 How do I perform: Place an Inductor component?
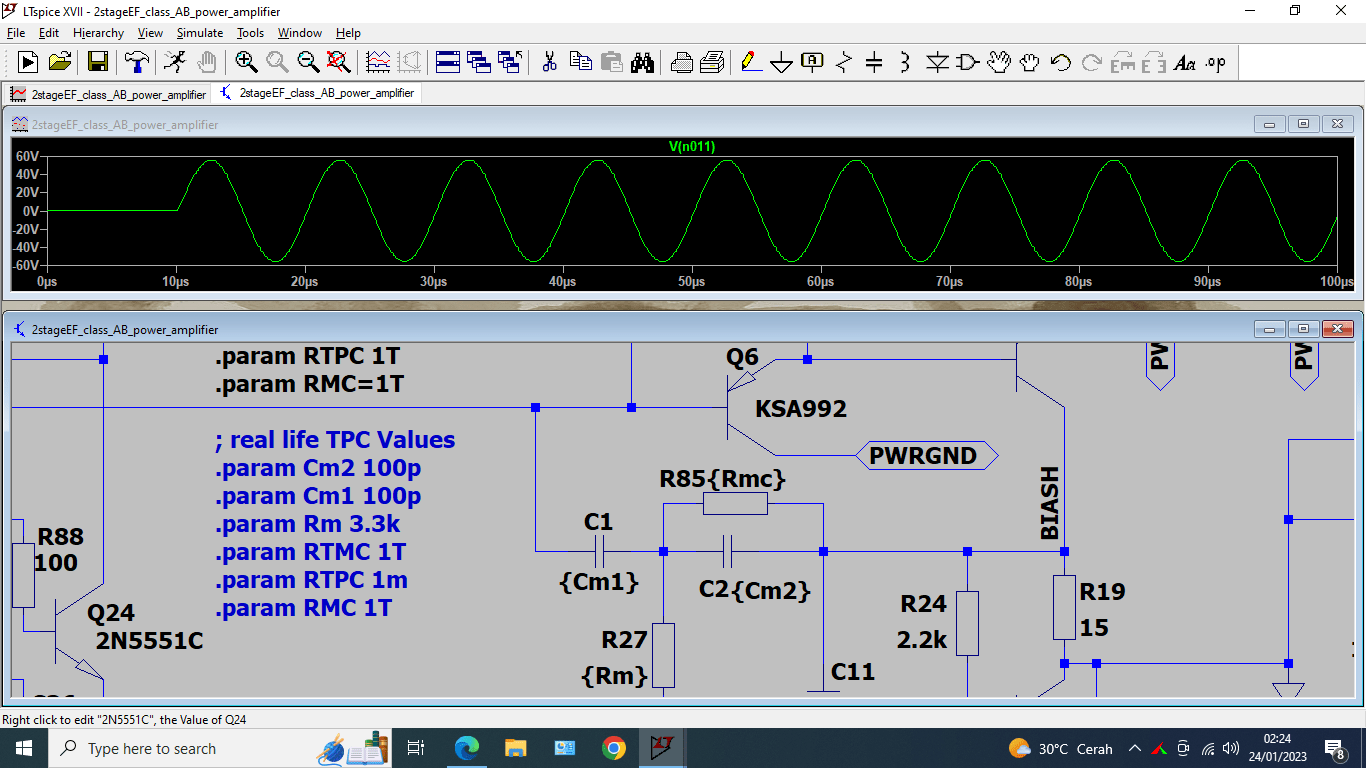[905, 62]
